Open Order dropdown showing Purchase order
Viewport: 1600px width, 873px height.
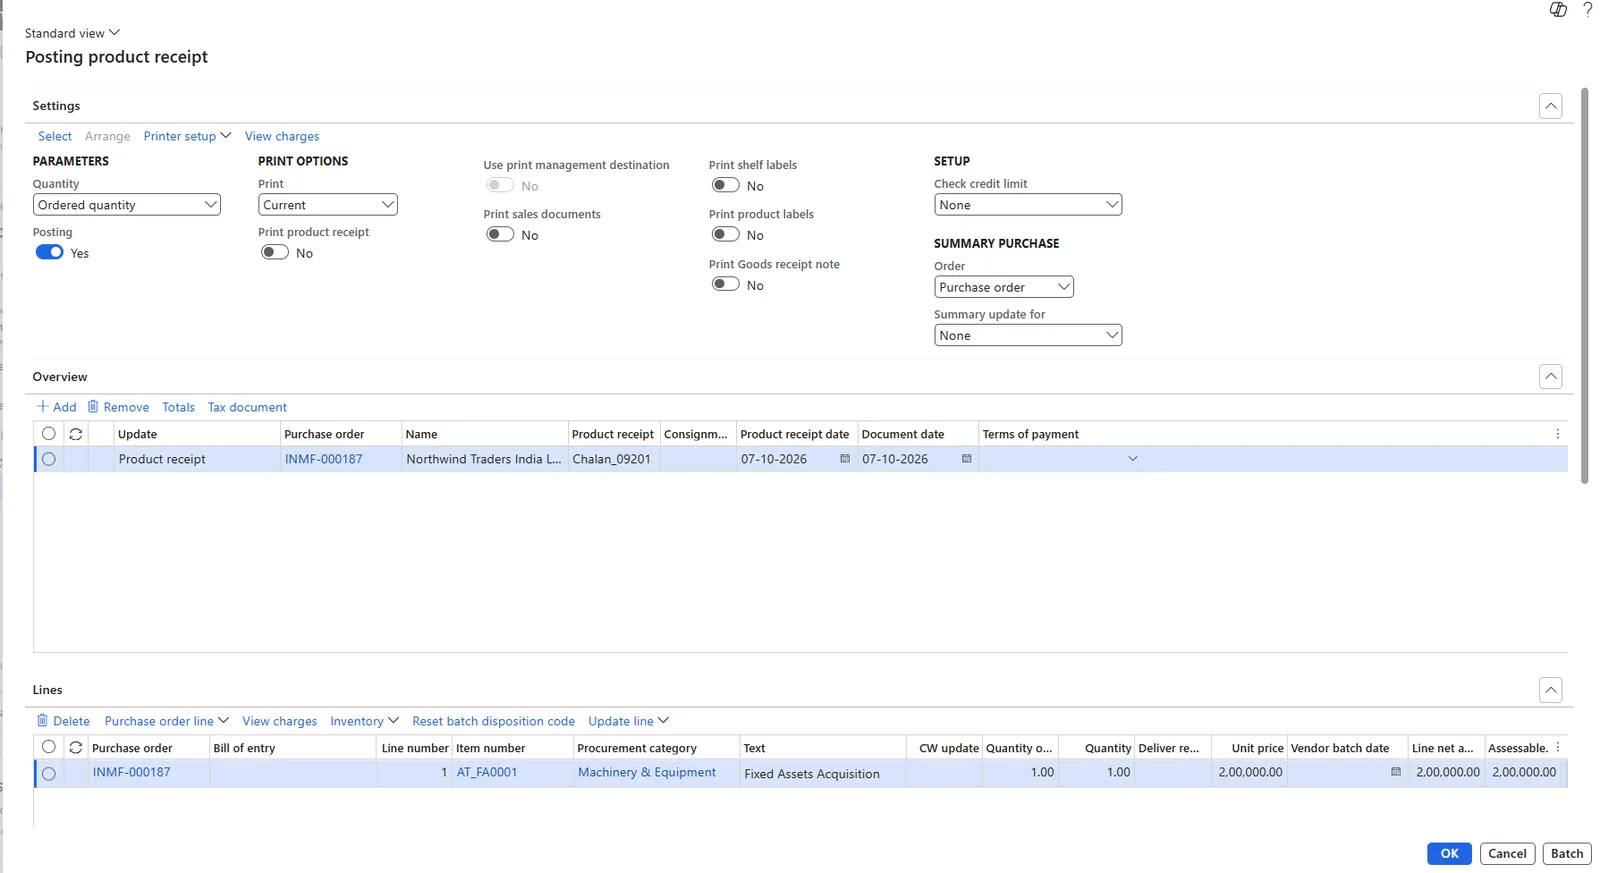[x=1004, y=287]
